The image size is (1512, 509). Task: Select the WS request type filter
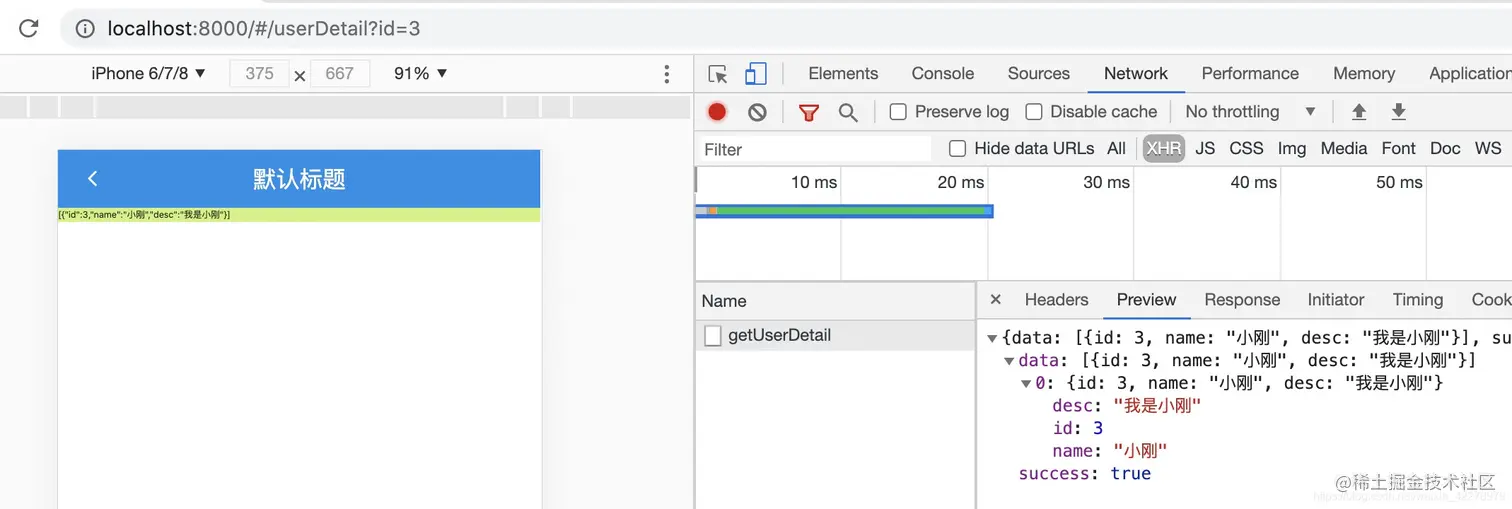pos(1487,148)
